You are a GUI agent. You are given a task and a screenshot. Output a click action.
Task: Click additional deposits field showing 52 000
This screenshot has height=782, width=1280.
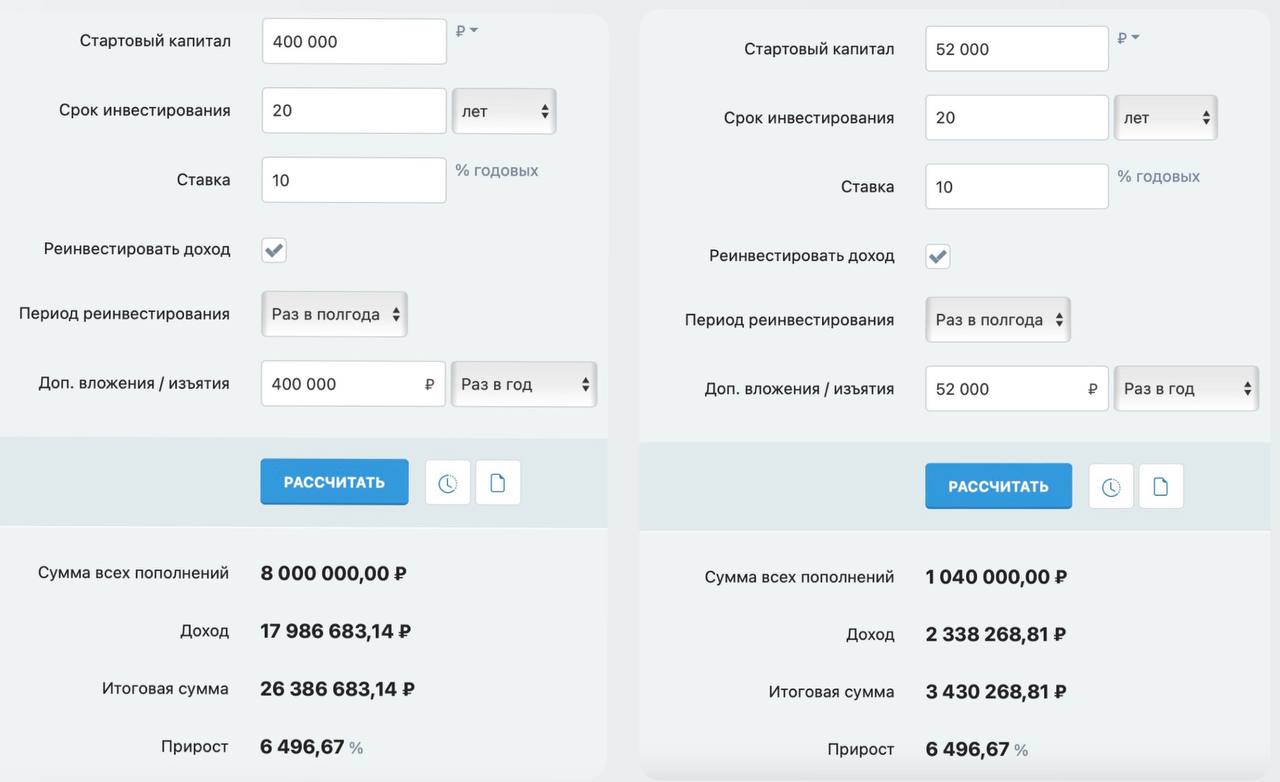coord(1008,389)
